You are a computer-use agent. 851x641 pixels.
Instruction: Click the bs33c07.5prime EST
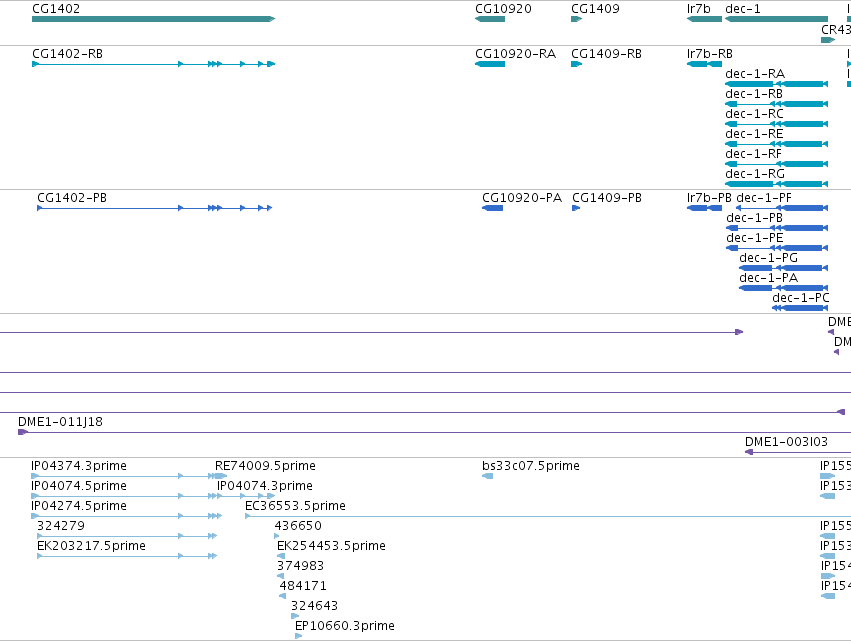[x=487, y=476]
